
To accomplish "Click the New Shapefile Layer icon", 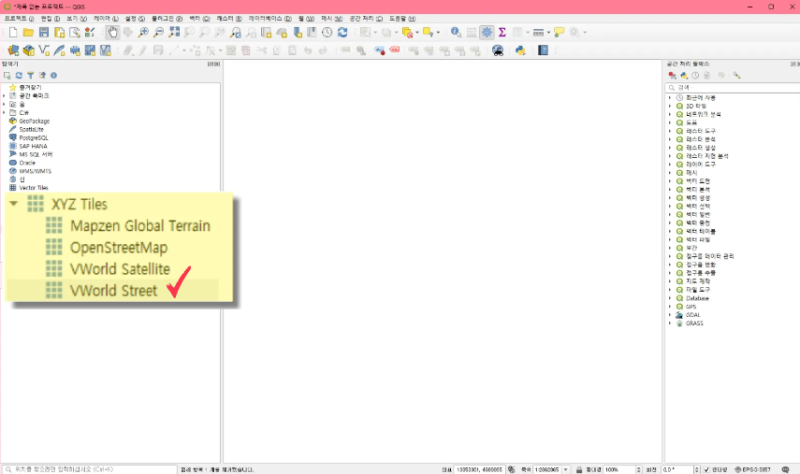I will coord(44,51).
